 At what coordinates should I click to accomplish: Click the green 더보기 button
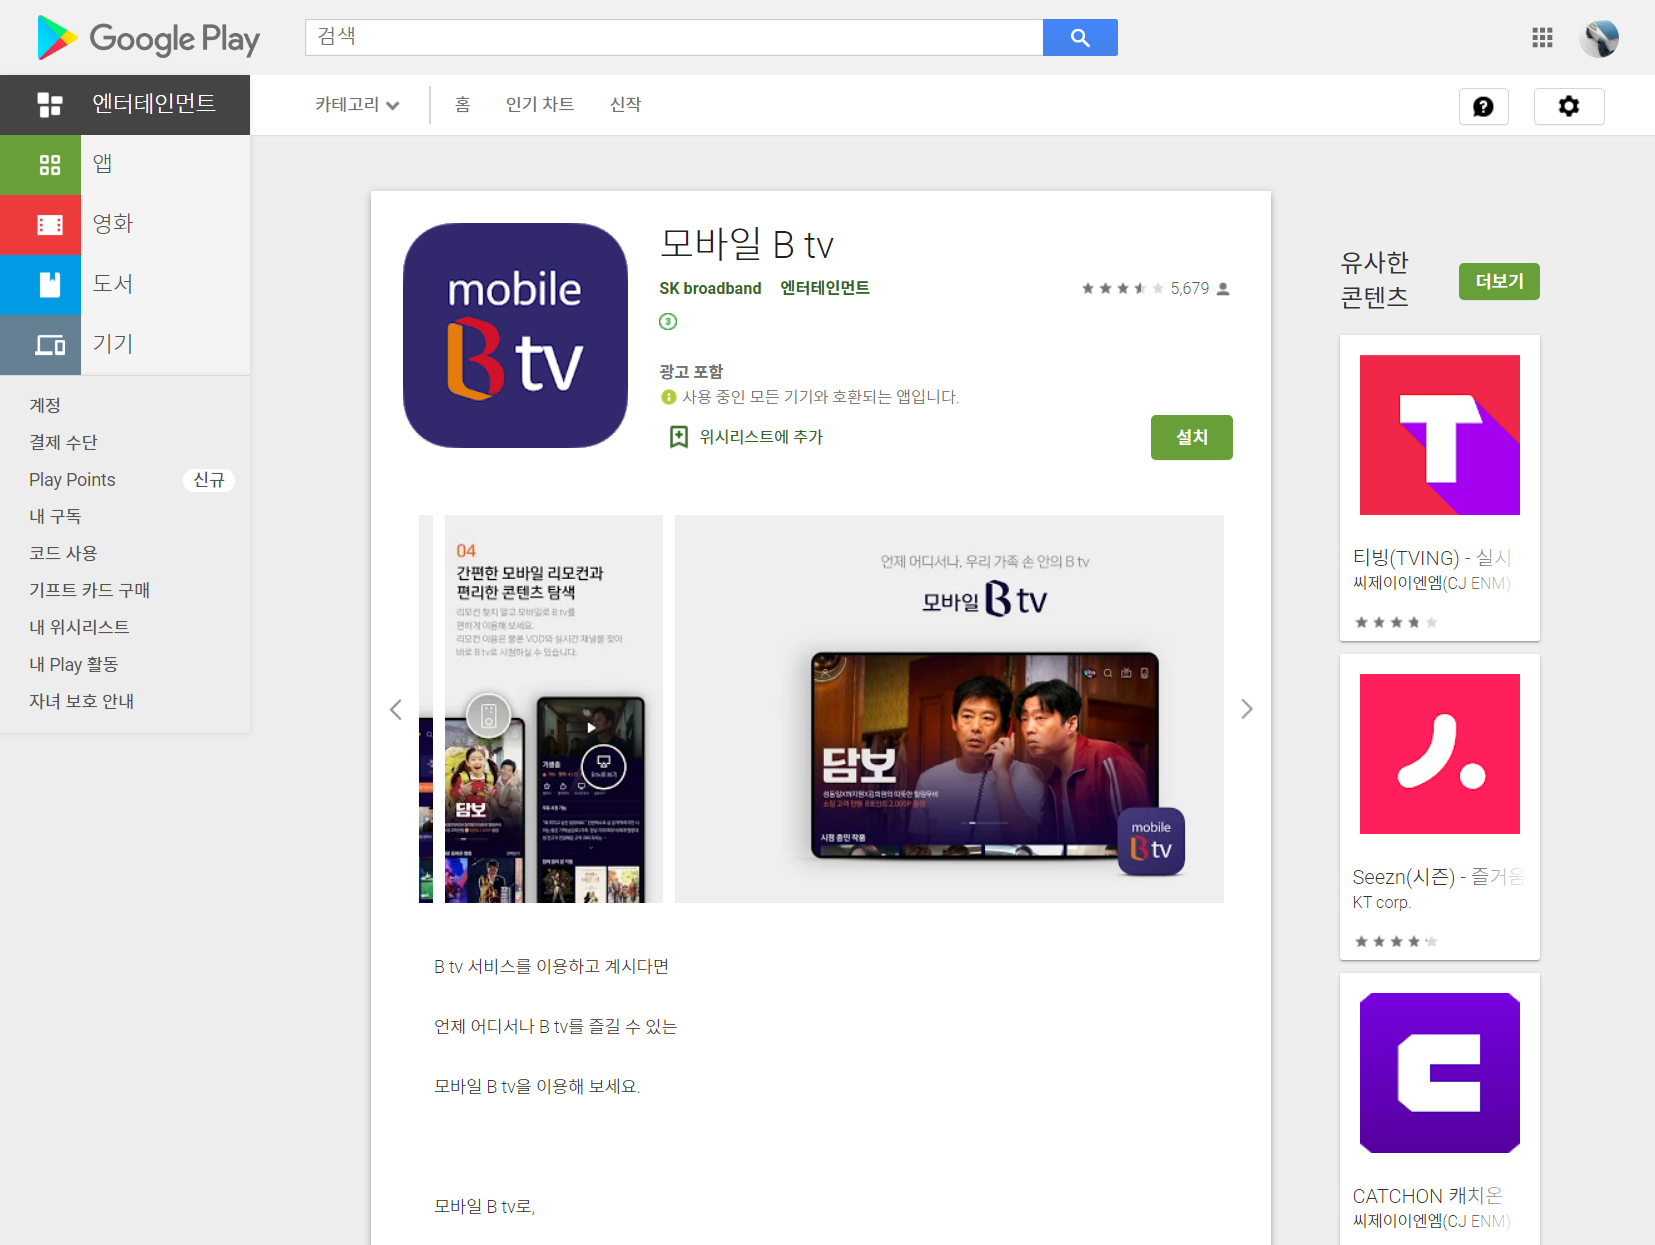(1499, 281)
